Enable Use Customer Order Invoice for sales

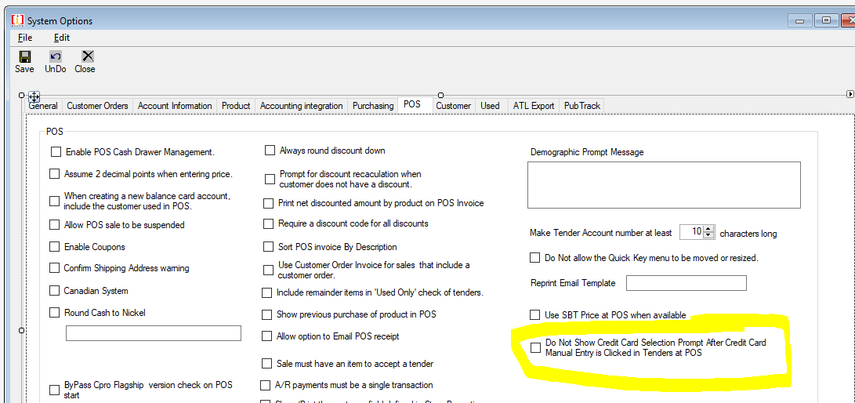tap(268, 270)
